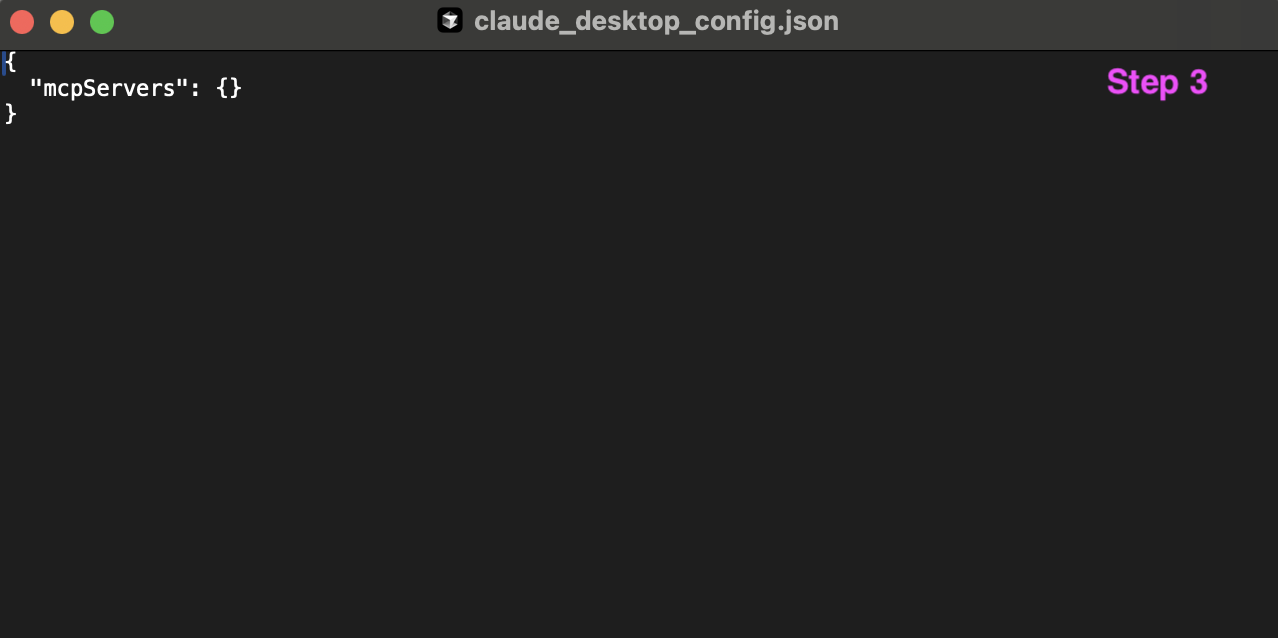Click the closing quote after mcpServers
Screen dimensions: 1278x638
point(182,84)
